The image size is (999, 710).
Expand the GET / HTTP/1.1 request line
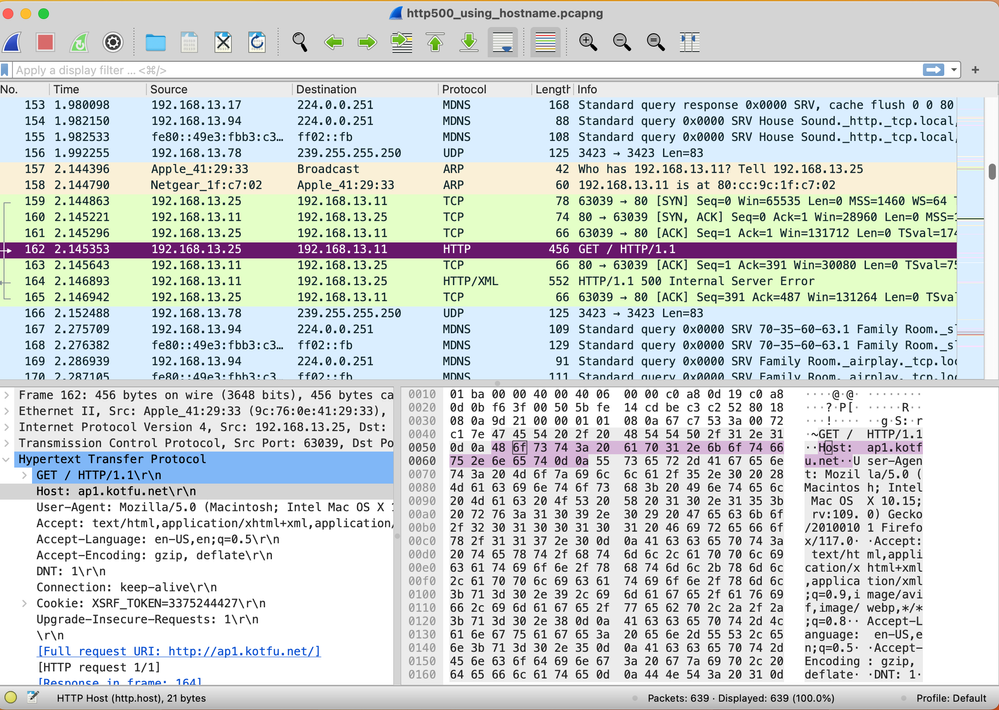tap(24, 475)
